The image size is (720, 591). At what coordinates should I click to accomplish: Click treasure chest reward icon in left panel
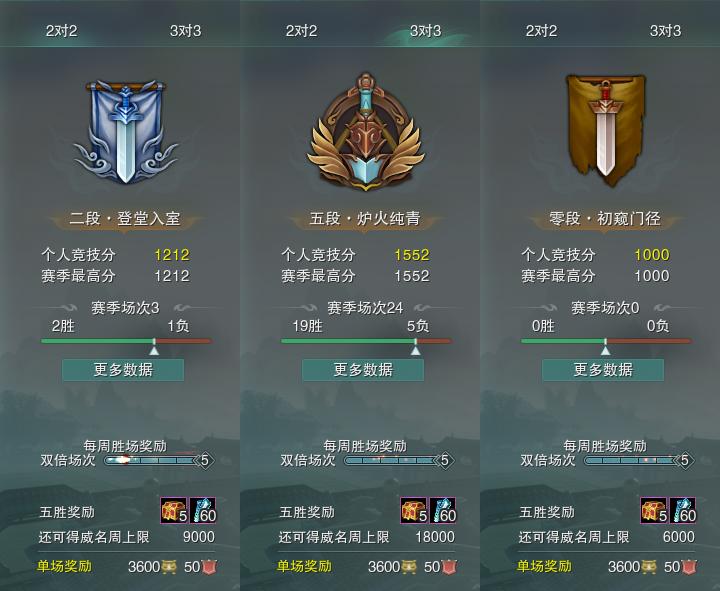click(x=174, y=510)
